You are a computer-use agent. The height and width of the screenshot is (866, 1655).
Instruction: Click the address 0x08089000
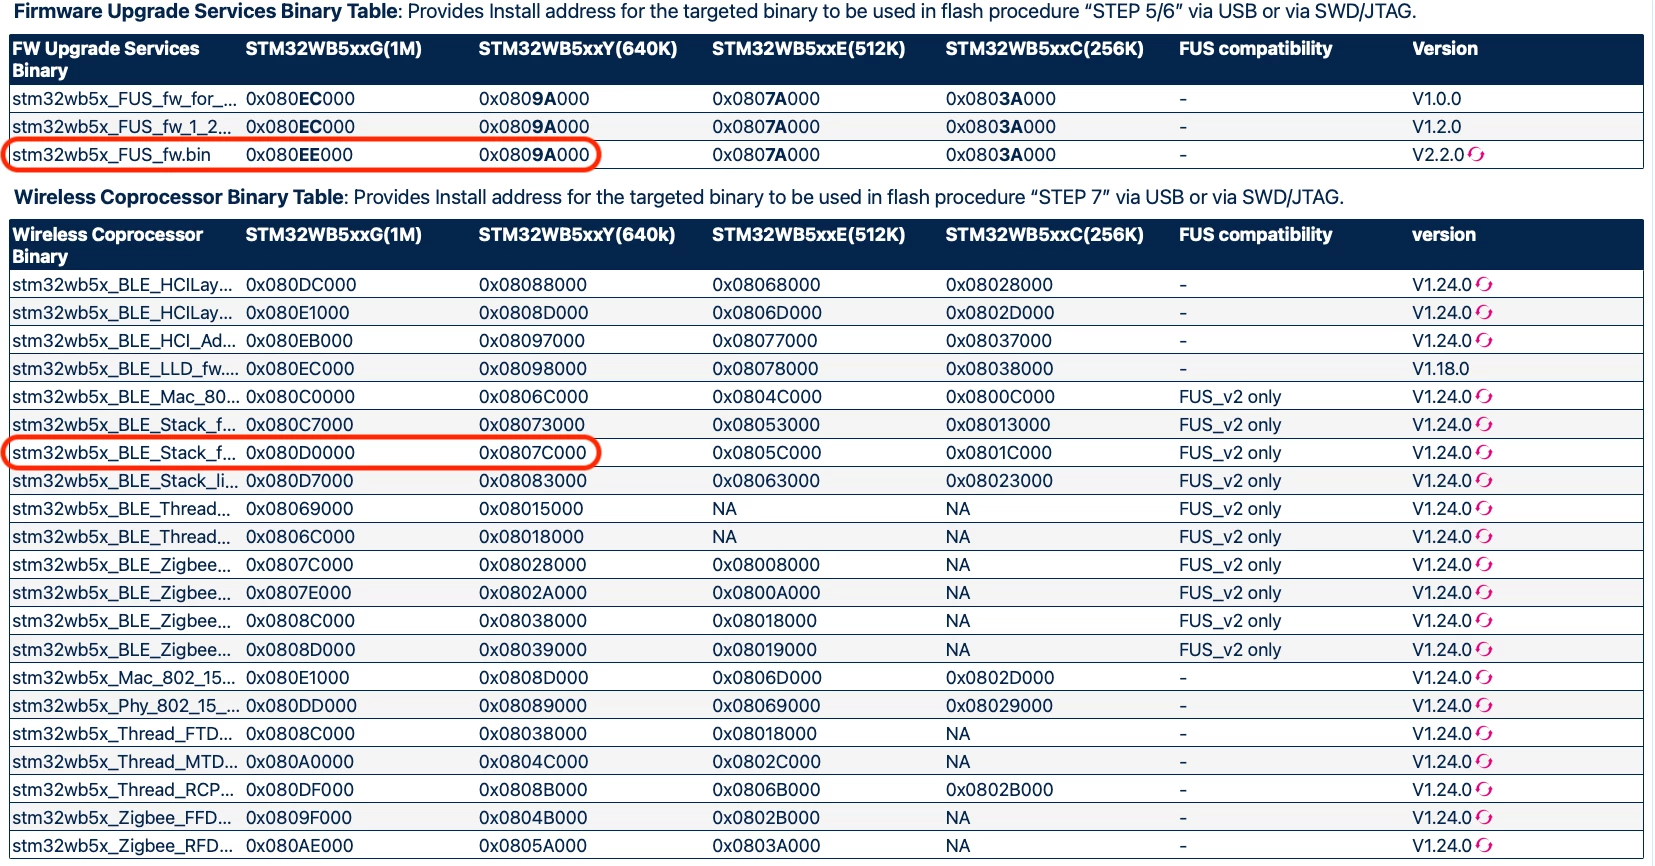(533, 705)
